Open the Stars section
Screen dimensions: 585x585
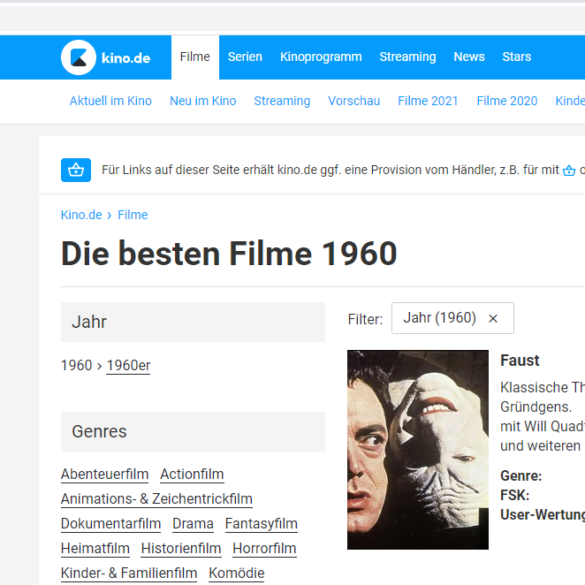click(x=516, y=57)
